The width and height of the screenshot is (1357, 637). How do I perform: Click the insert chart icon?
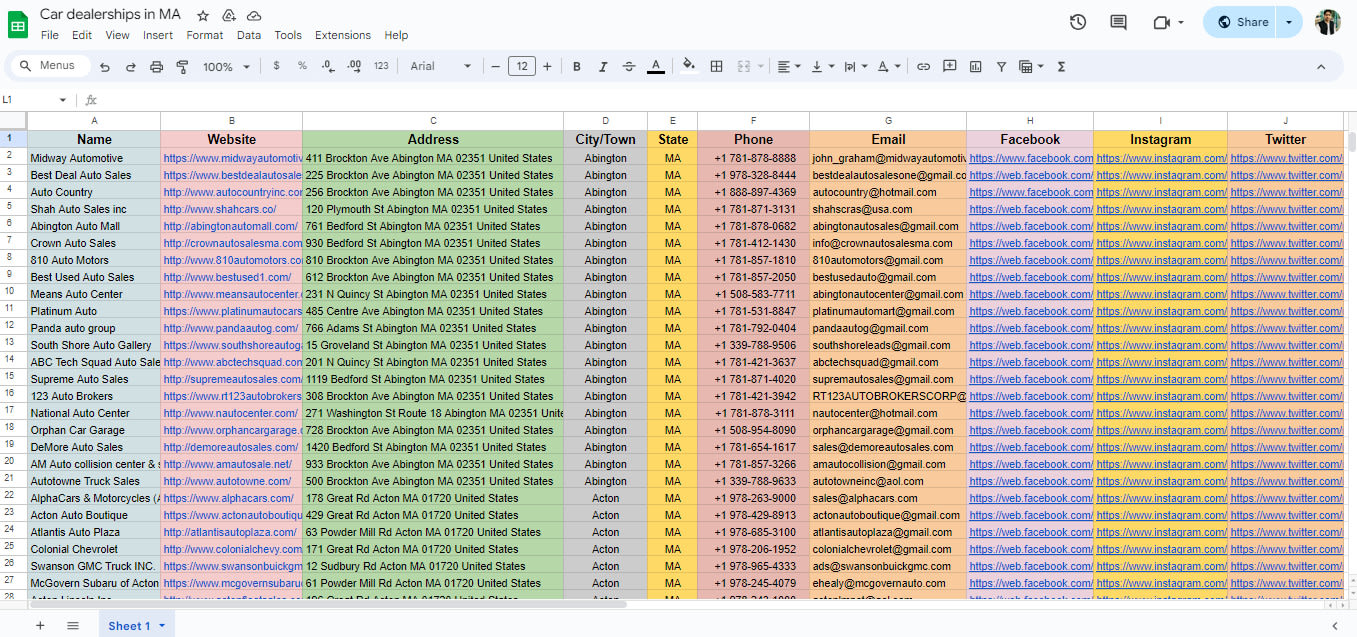tap(975, 67)
